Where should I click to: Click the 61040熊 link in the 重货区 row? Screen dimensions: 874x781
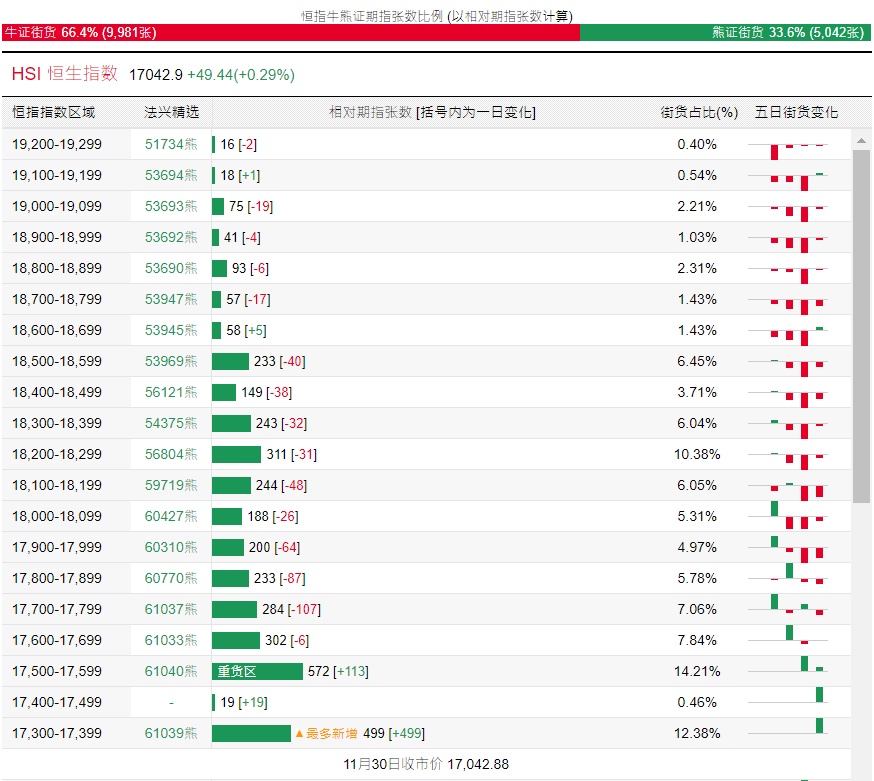tap(171, 671)
